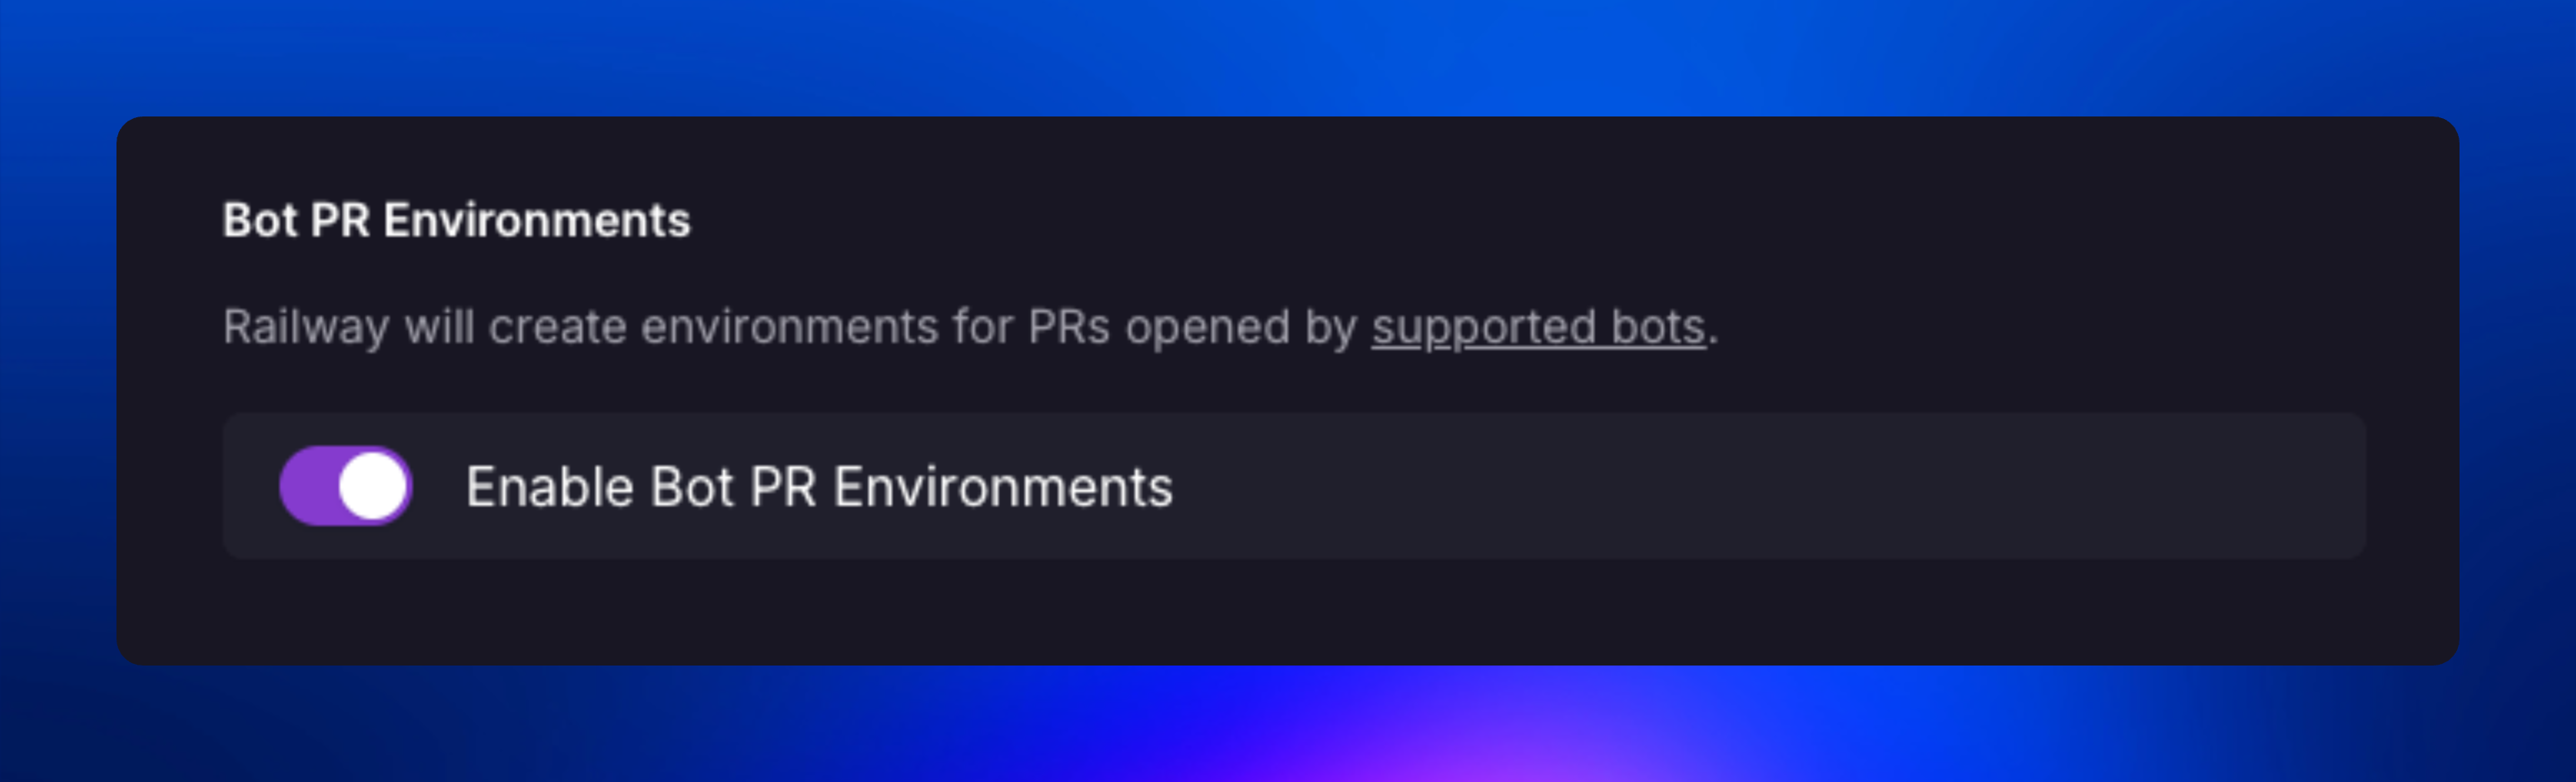
Task: Click the "Enable Bot PR Environments" label
Action: coord(819,488)
